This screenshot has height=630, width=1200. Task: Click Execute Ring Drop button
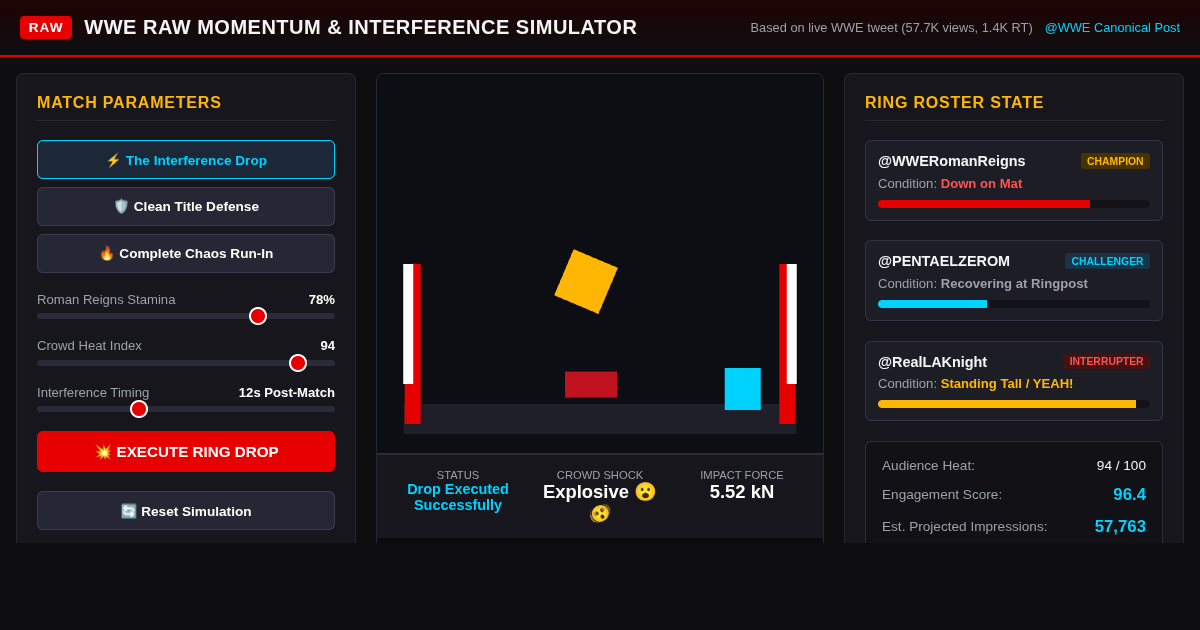[186, 451]
